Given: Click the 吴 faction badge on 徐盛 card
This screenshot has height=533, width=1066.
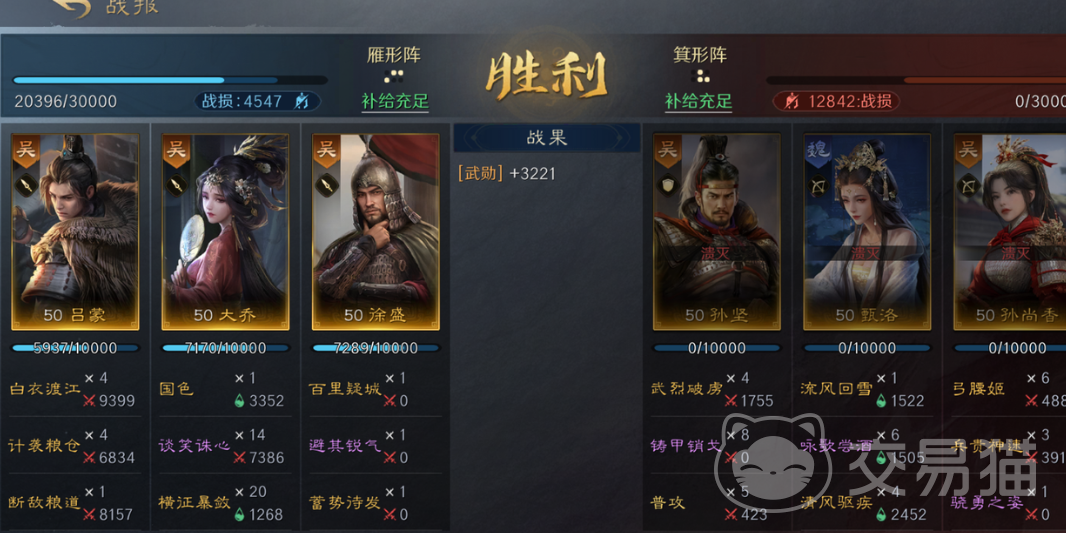Looking at the screenshot, I should point(326,151).
